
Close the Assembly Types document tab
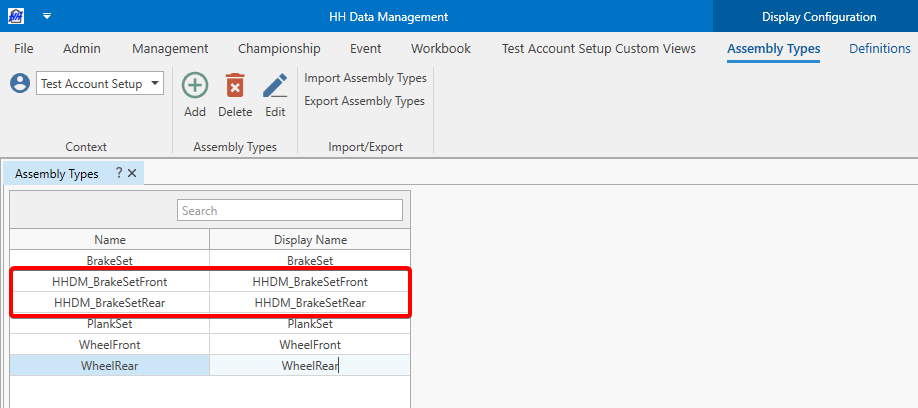(x=132, y=173)
